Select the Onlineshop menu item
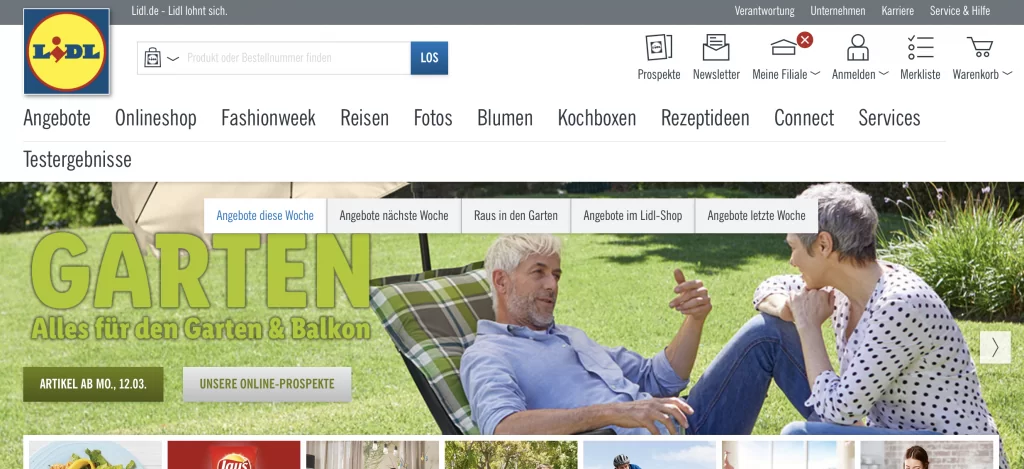 (x=155, y=118)
